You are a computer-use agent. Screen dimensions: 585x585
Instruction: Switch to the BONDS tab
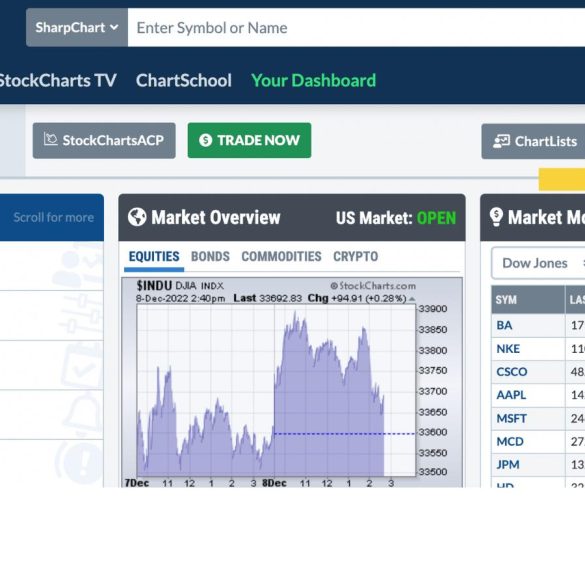(x=210, y=257)
